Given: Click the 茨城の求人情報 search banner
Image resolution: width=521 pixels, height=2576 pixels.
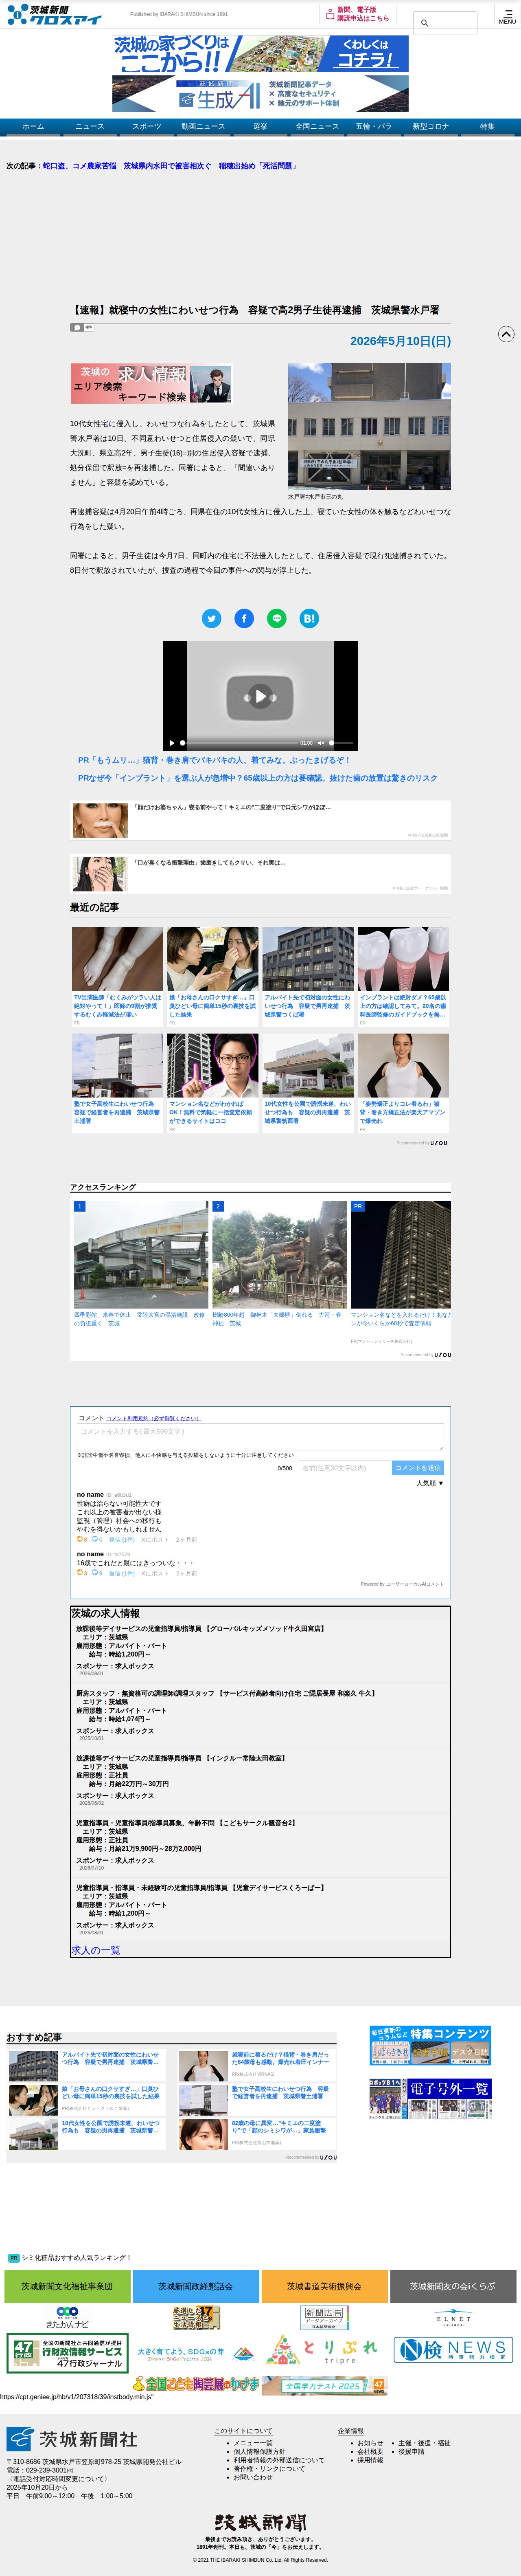Looking at the screenshot, I should pos(151,384).
